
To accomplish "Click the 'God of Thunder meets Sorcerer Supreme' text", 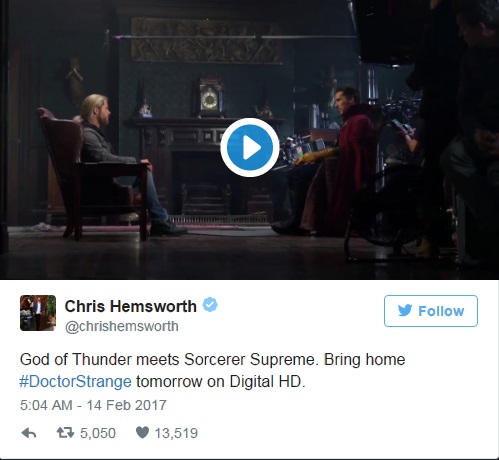I will tap(167, 360).
